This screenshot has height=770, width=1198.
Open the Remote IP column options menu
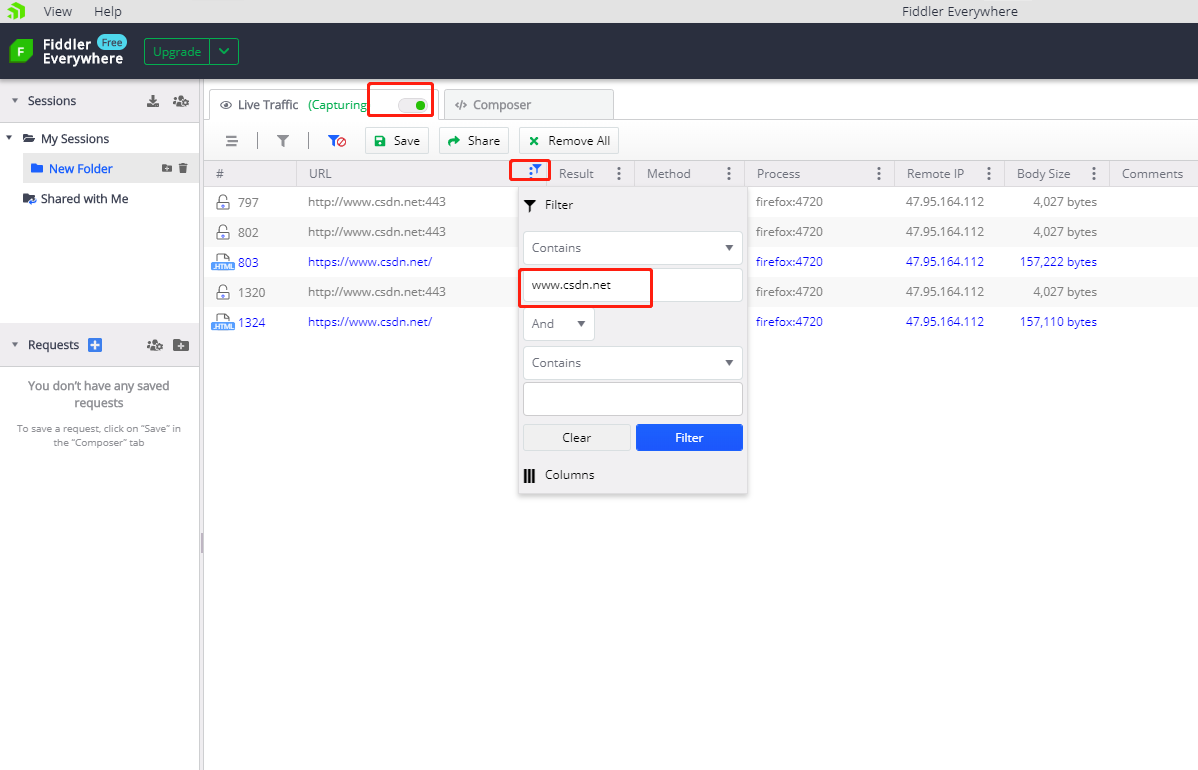[x=989, y=174]
